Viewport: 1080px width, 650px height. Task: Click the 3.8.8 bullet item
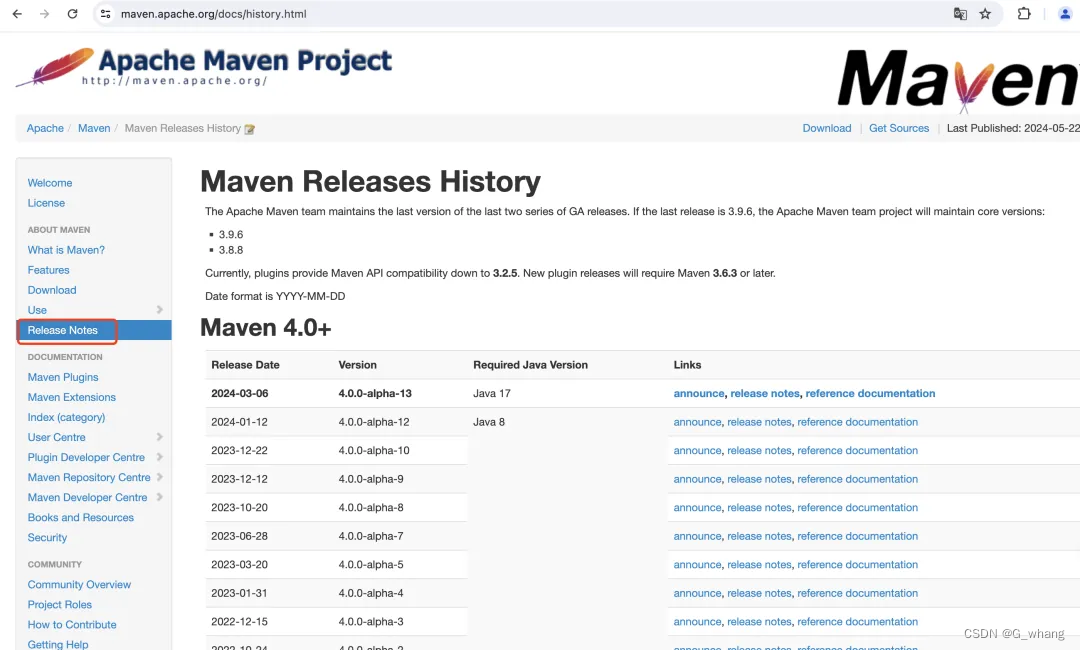(231, 250)
